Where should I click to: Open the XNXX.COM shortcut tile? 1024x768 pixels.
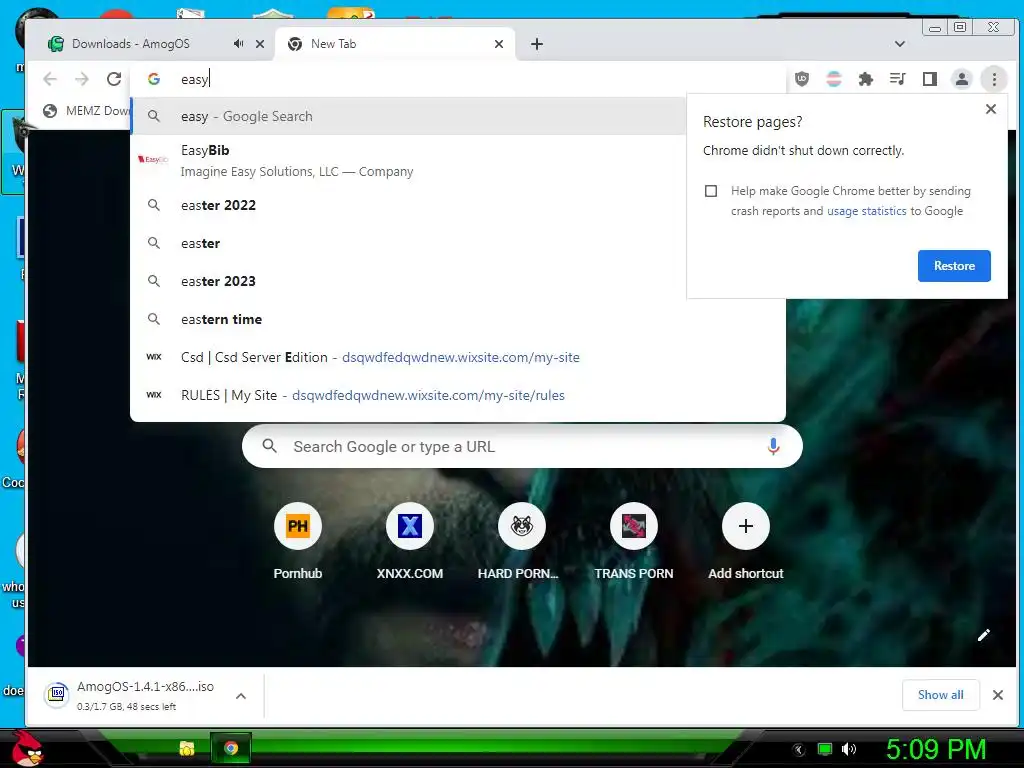pyautogui.click(x=409, y=541)
